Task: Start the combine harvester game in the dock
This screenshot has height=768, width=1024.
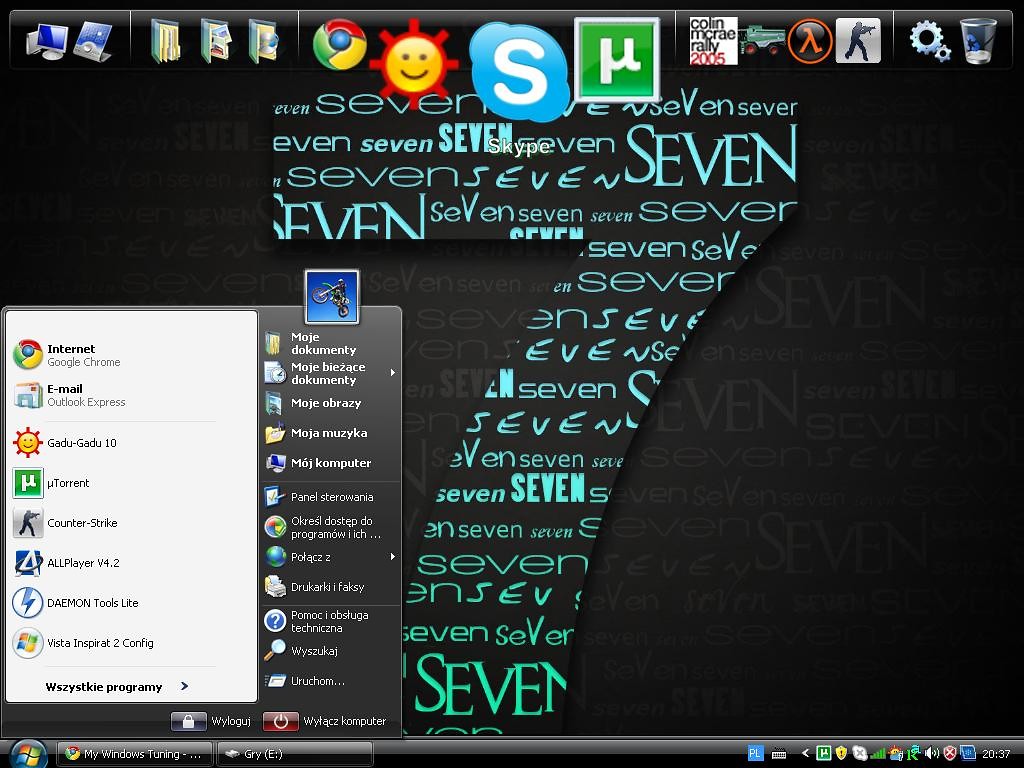Action: (762, 40)
